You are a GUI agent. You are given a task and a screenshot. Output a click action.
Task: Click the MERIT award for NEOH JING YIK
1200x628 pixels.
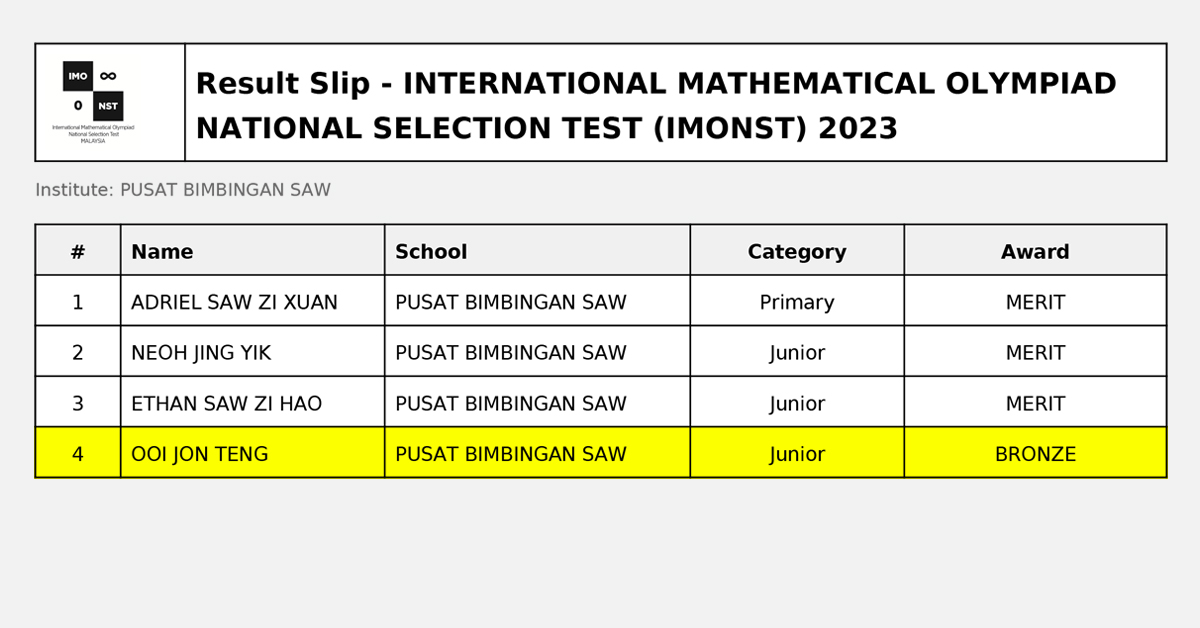pos(1035,352)
